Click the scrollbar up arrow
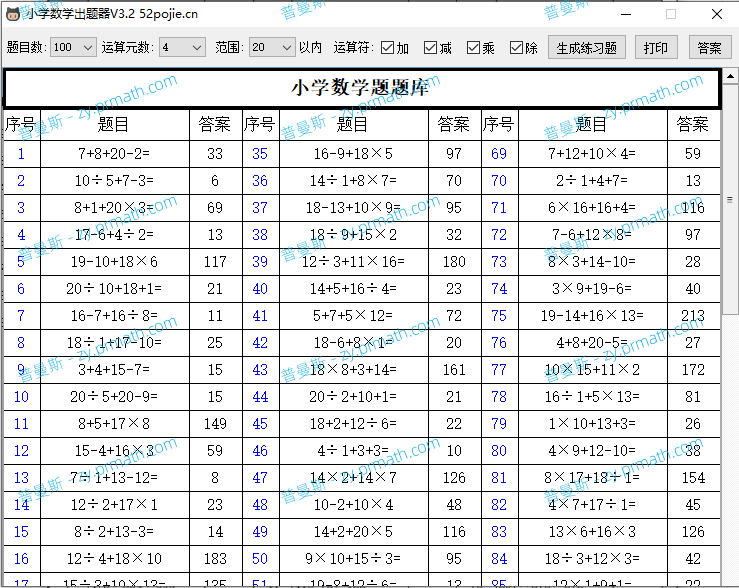The width and height of the screenshot is (739, 588). (x=730, y=76)
